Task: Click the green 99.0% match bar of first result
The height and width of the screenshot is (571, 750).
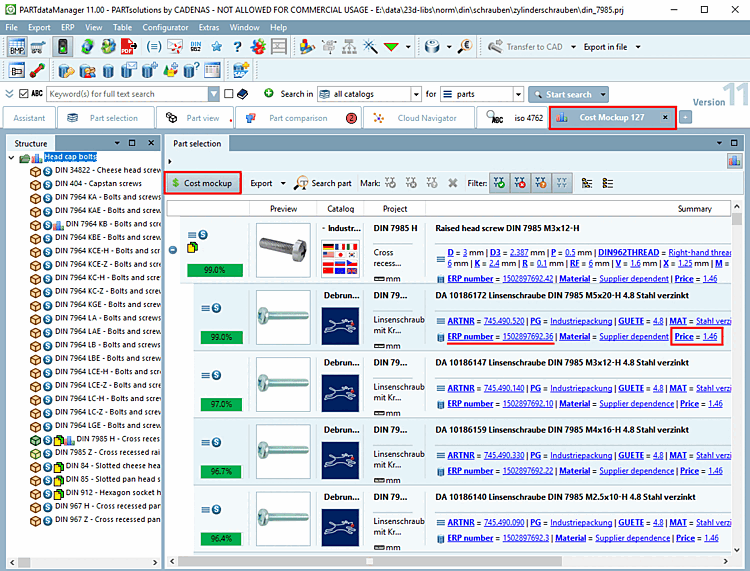Action: [x=215, y=270]
